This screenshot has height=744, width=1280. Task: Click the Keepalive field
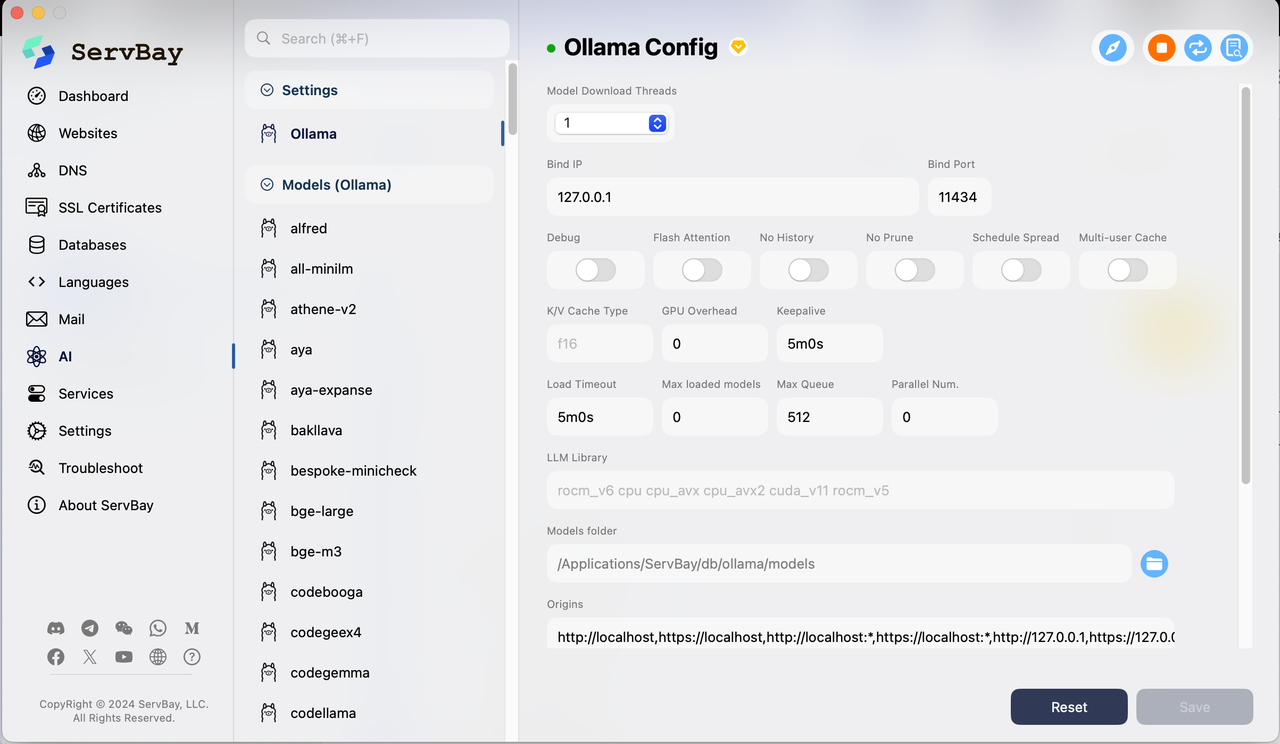(829, 343)
